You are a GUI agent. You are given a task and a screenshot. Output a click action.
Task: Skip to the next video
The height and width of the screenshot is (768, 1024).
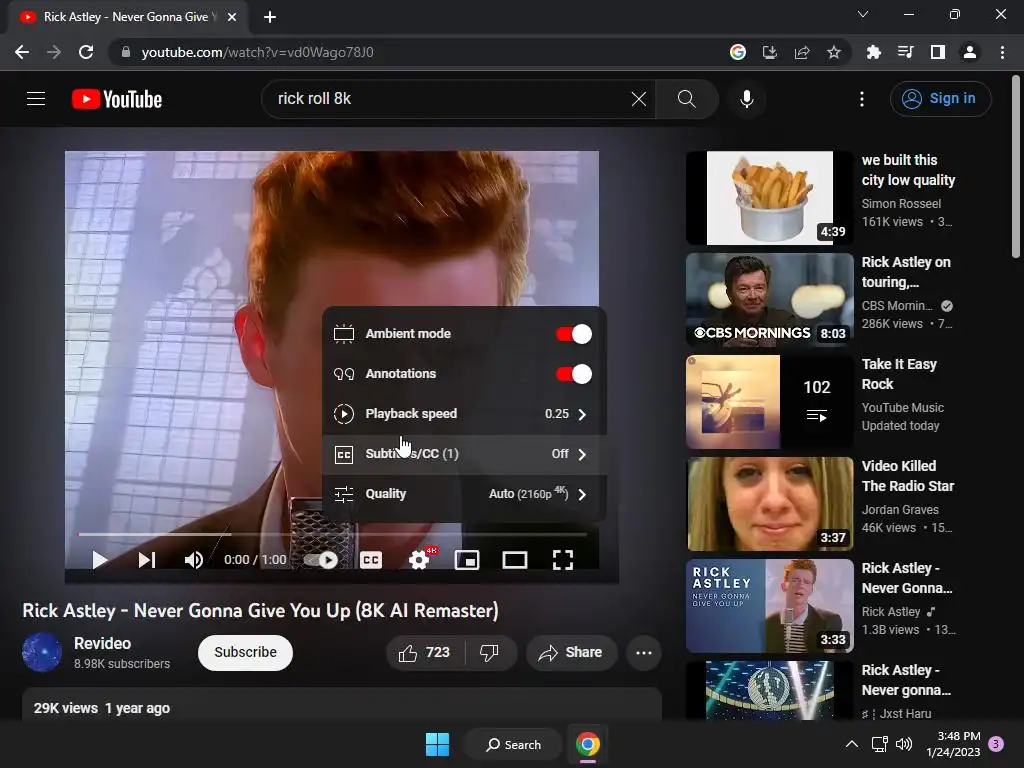147,560
